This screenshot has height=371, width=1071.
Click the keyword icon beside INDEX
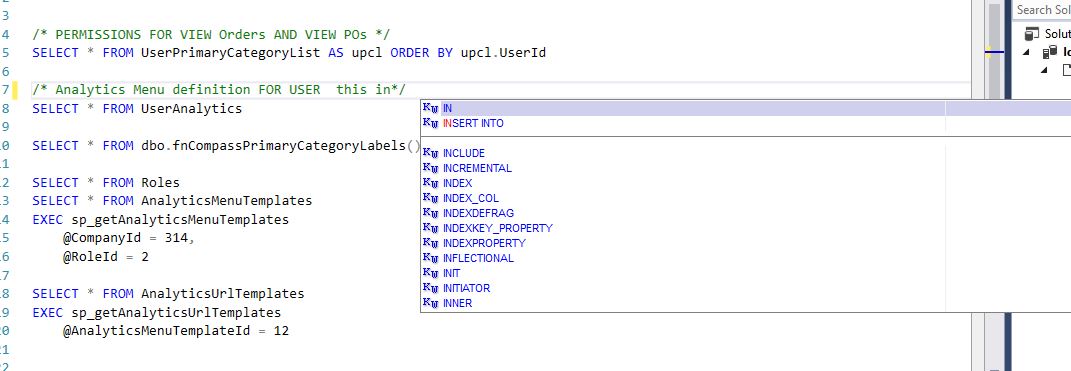point(430,183)
